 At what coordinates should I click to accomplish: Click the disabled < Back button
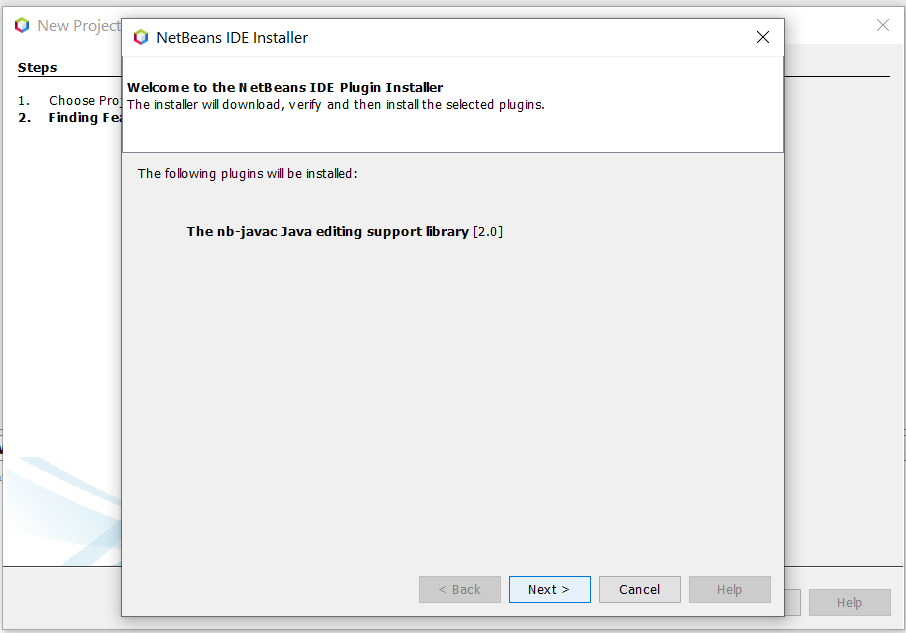coord(459,589)
